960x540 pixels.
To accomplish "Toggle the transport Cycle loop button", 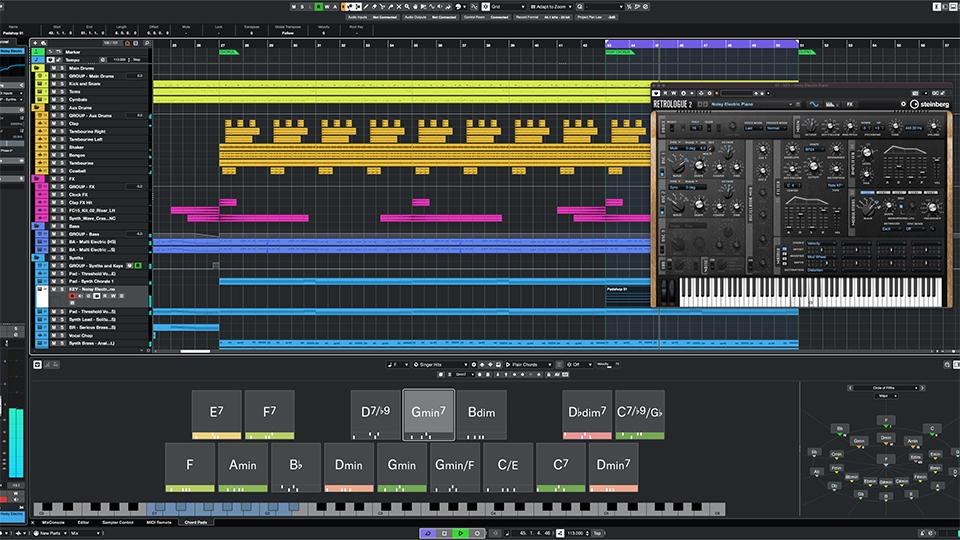I will pyautogui.click(x=428, y=533).
